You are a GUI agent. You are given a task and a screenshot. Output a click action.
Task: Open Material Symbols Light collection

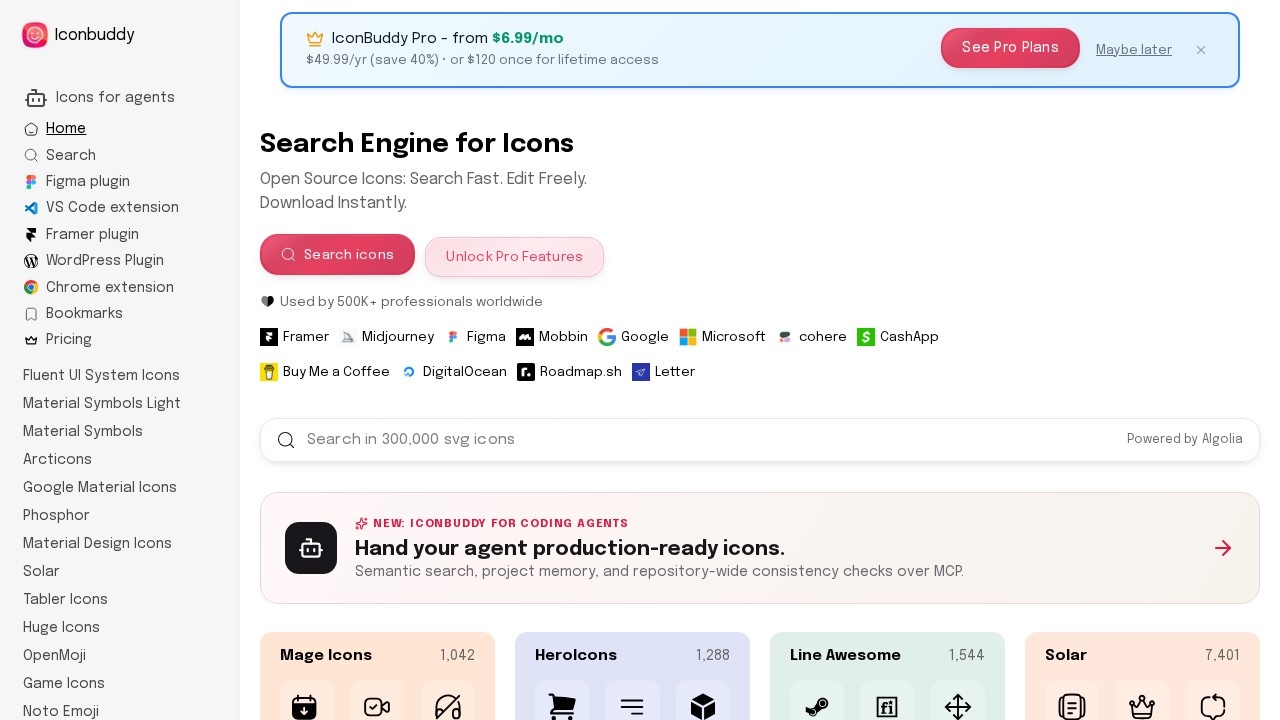pos(102,403)
